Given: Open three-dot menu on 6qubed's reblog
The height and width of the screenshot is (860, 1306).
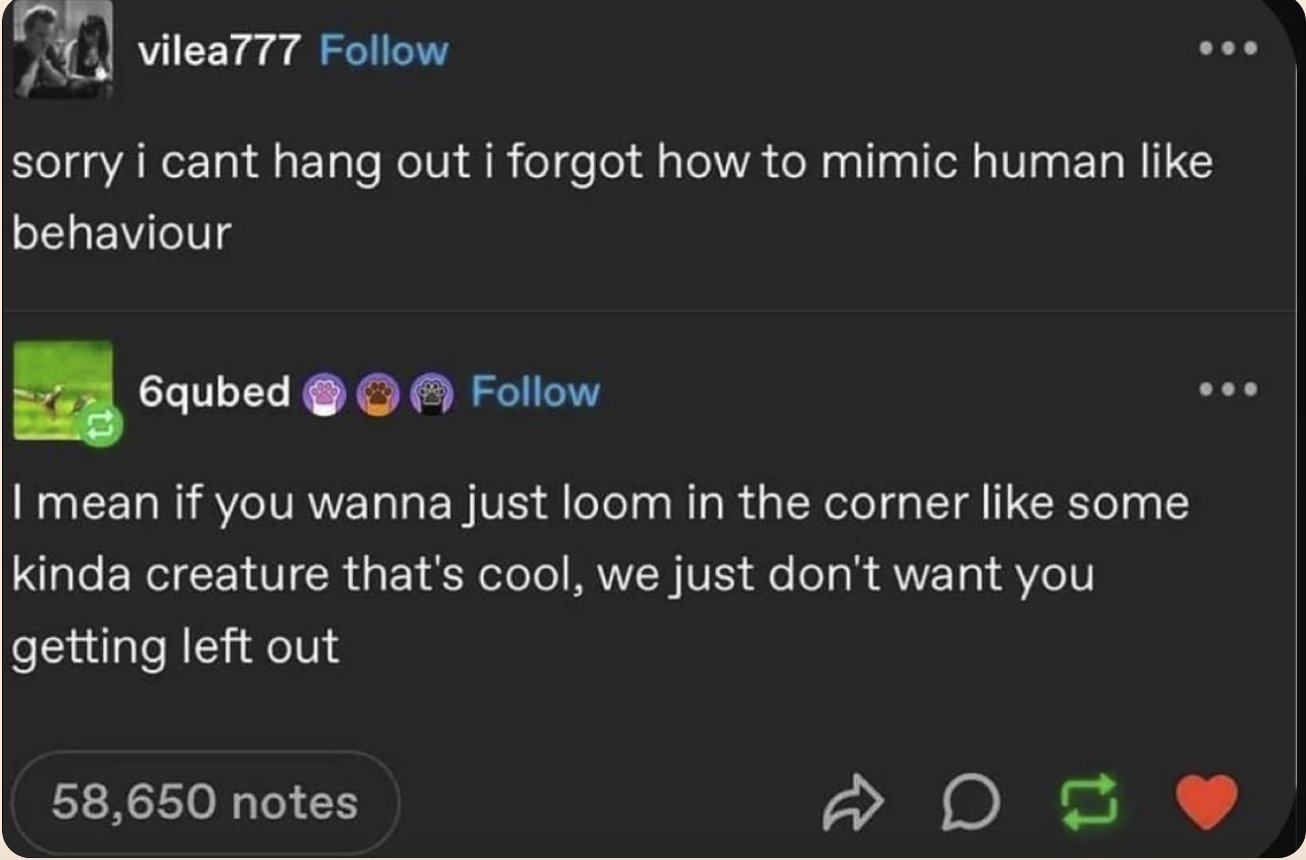Looking at the screenshot, I should tap(1228, 389).
